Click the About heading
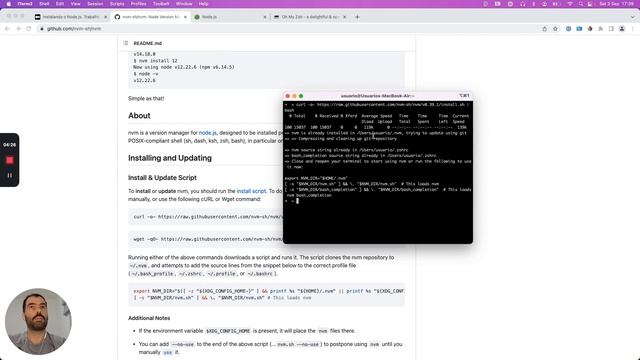 139,116
